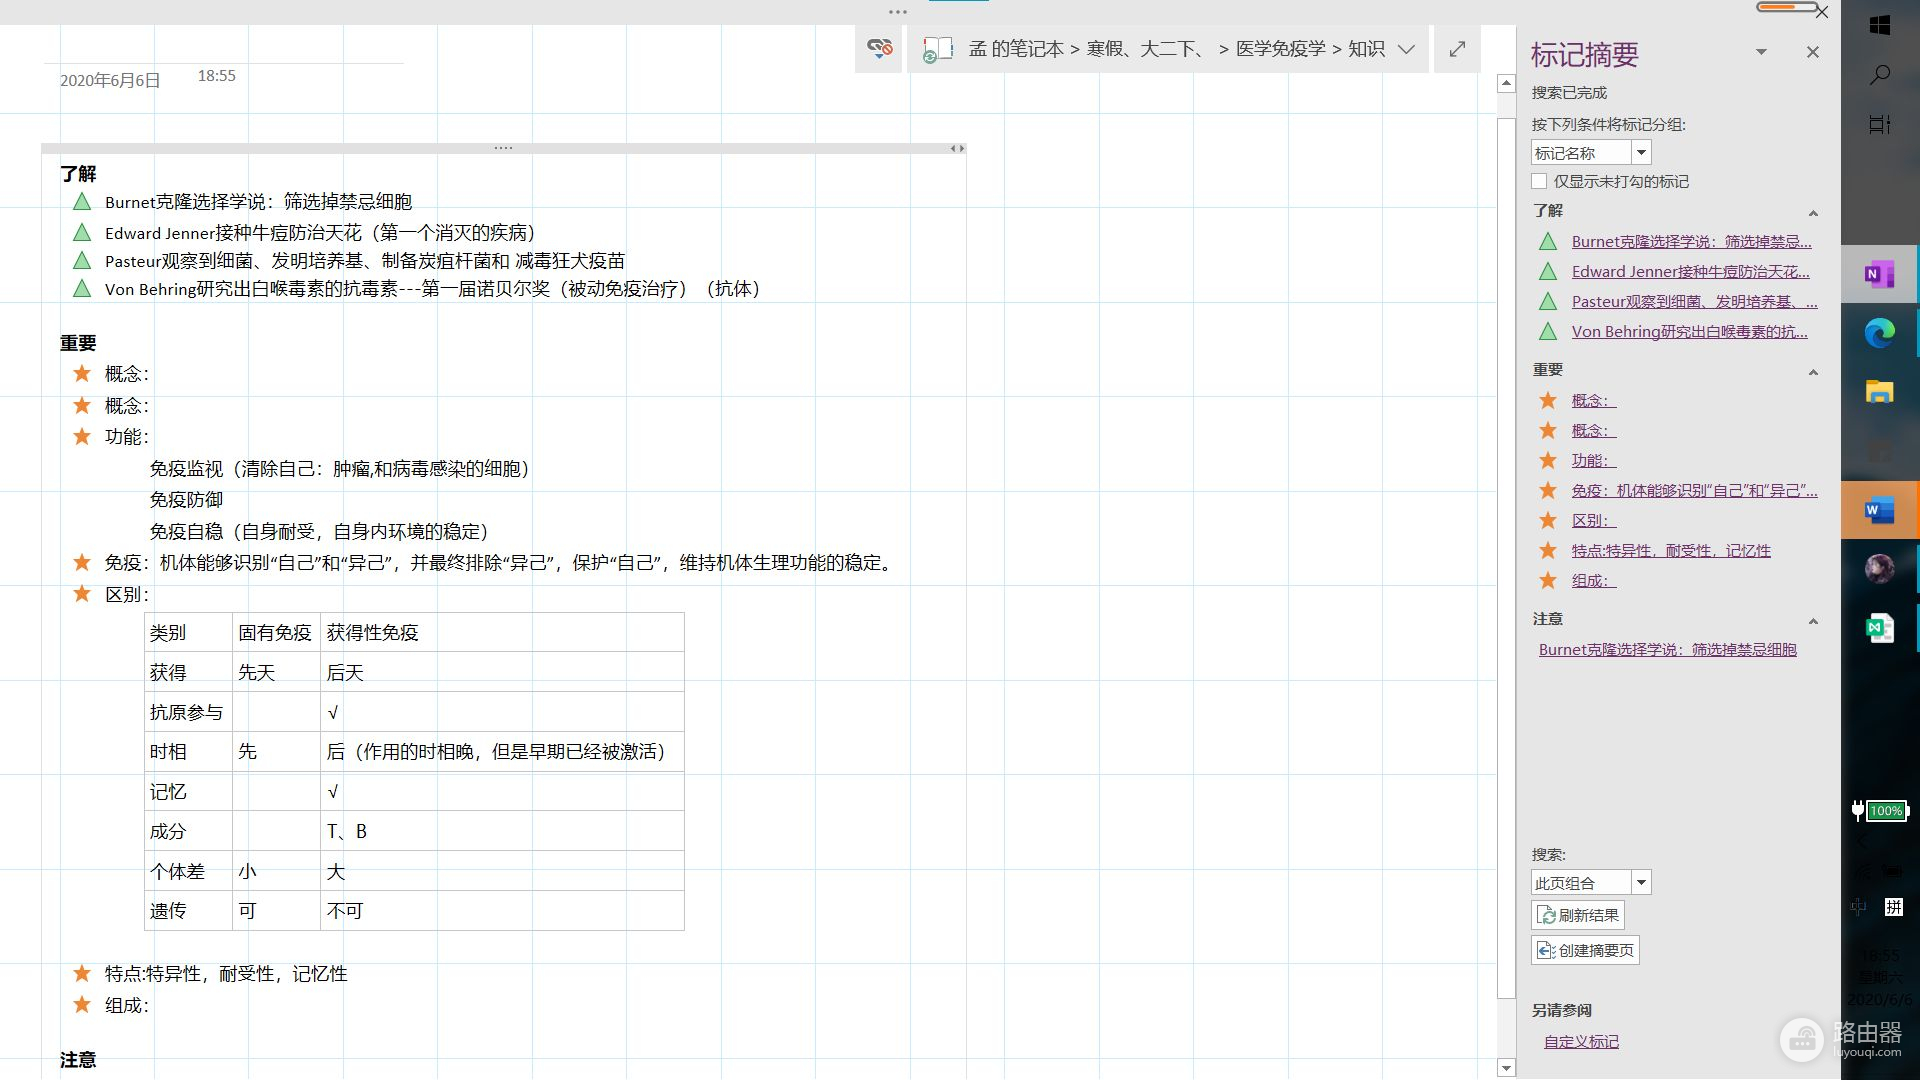Screen dimensions: 1920x1080
Task: Click 创建摘要页 button
Action: (1585, 950)
